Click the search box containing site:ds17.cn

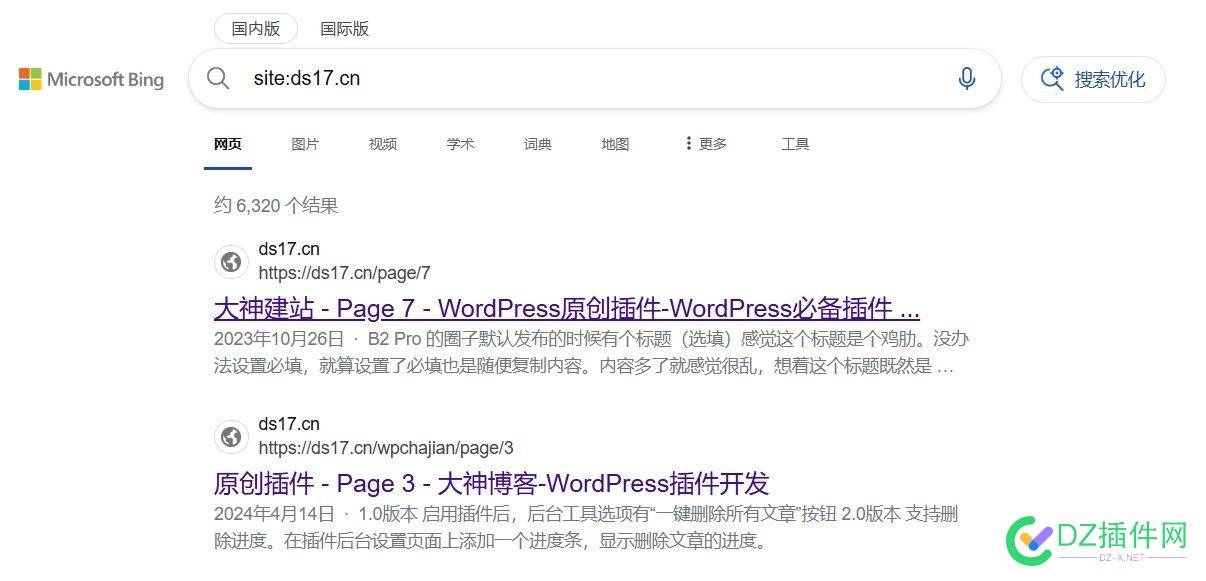pyautogui.click(x=595, y=79)
